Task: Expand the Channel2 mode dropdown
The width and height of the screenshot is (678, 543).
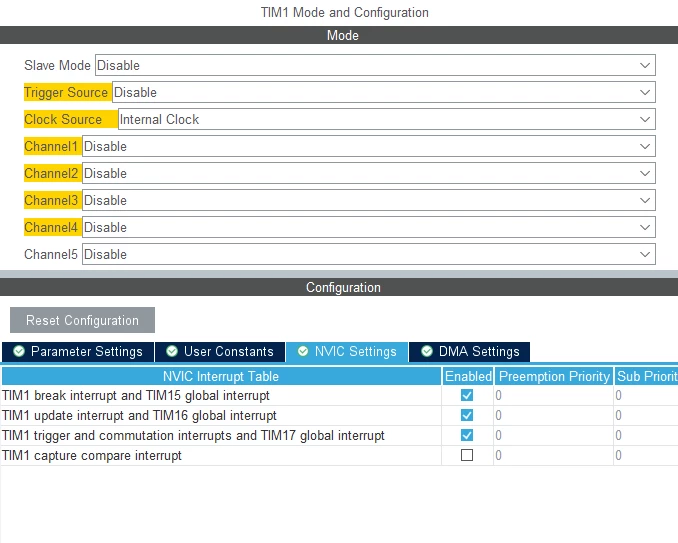Action: click(369, 173)
